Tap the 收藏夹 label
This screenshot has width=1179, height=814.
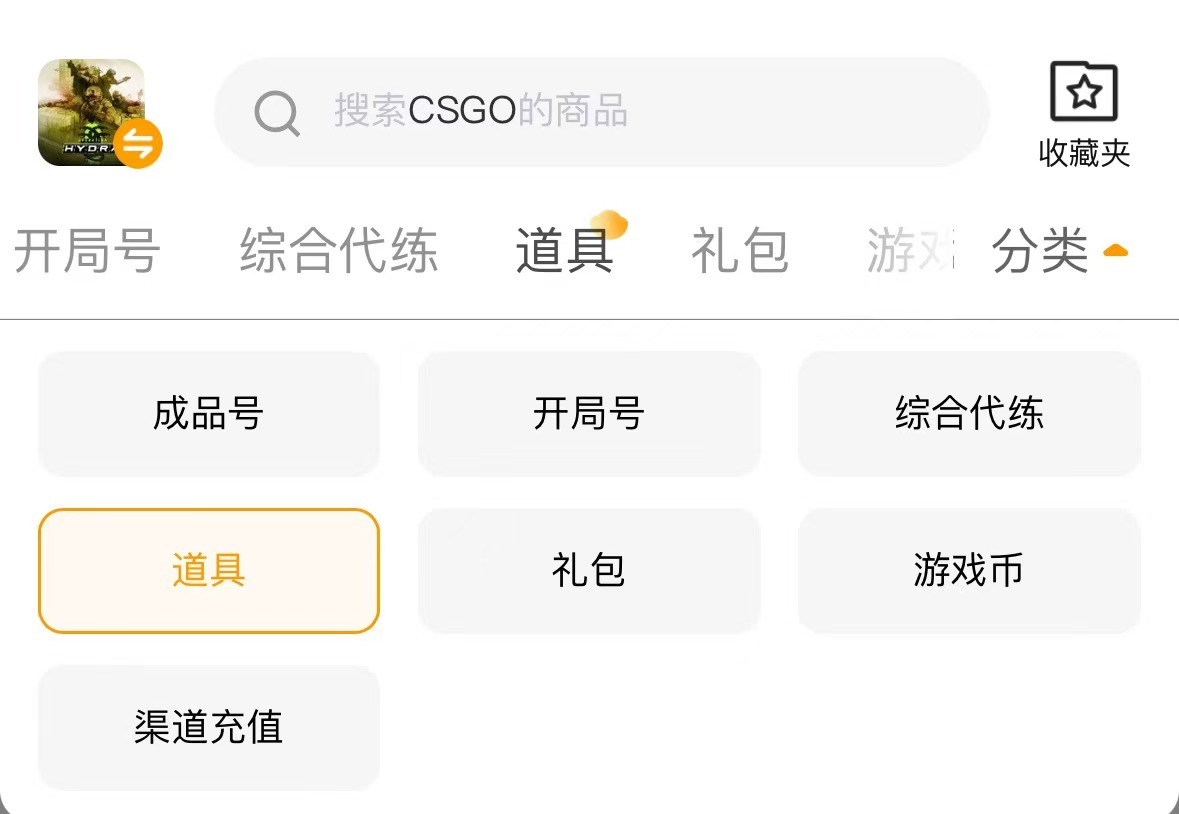1084,153
